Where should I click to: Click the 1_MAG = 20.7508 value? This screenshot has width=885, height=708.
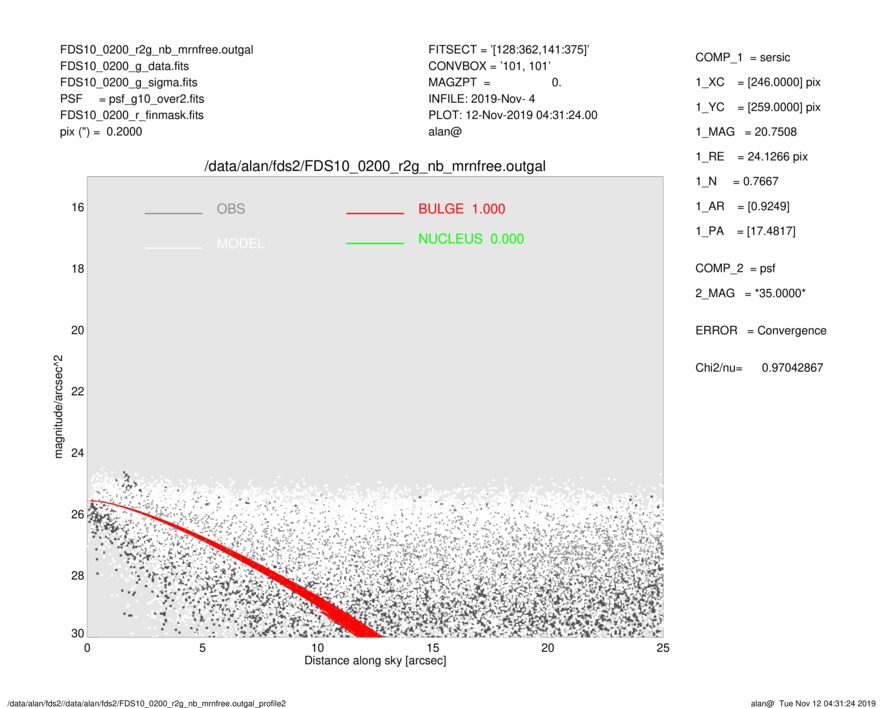tap(746, 132)
